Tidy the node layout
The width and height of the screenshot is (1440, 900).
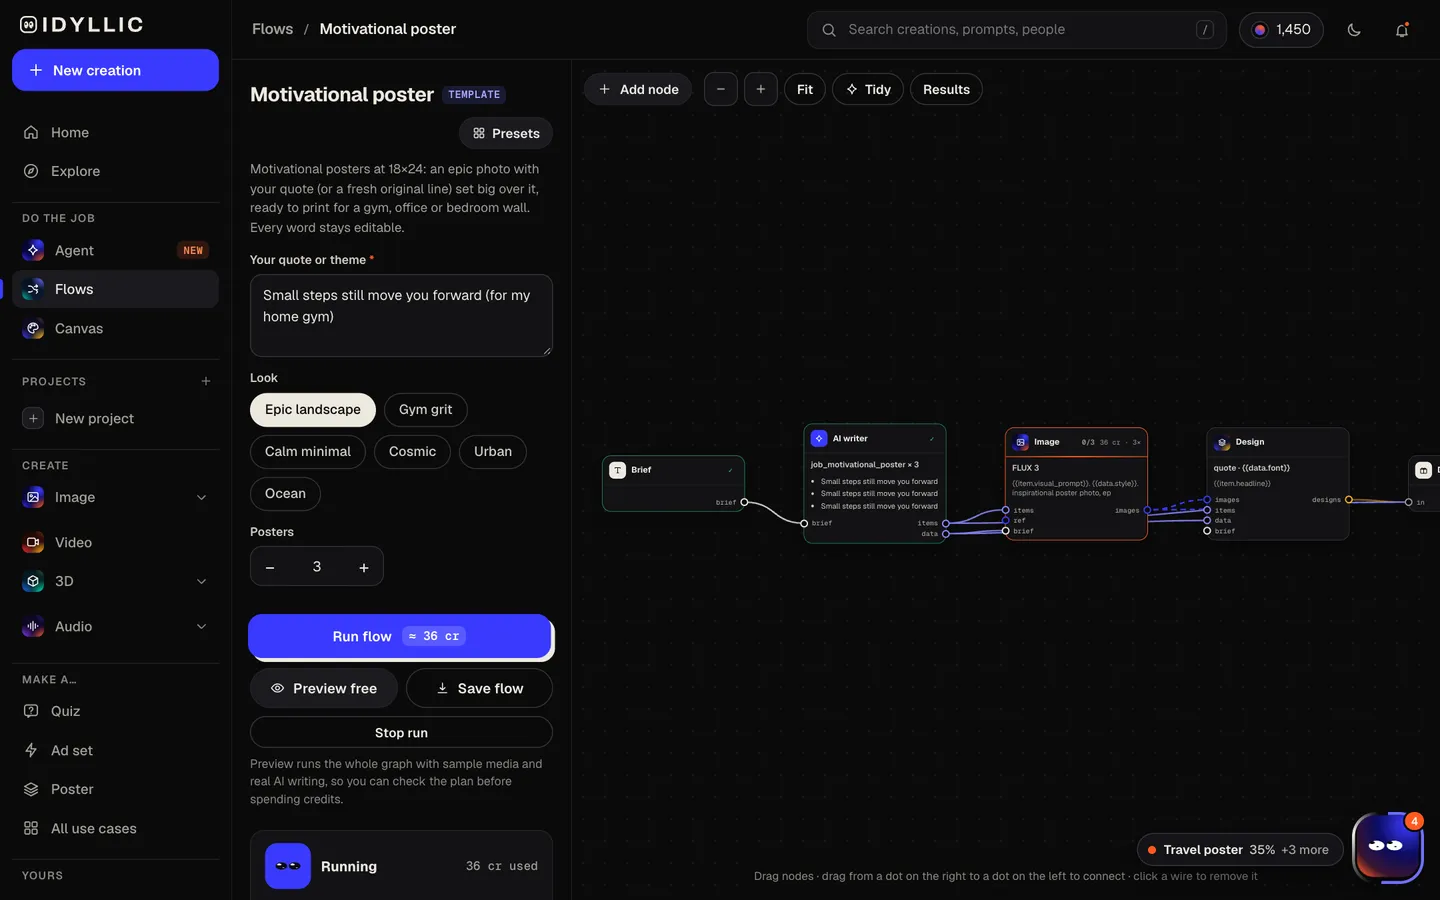tap(868, 89)
